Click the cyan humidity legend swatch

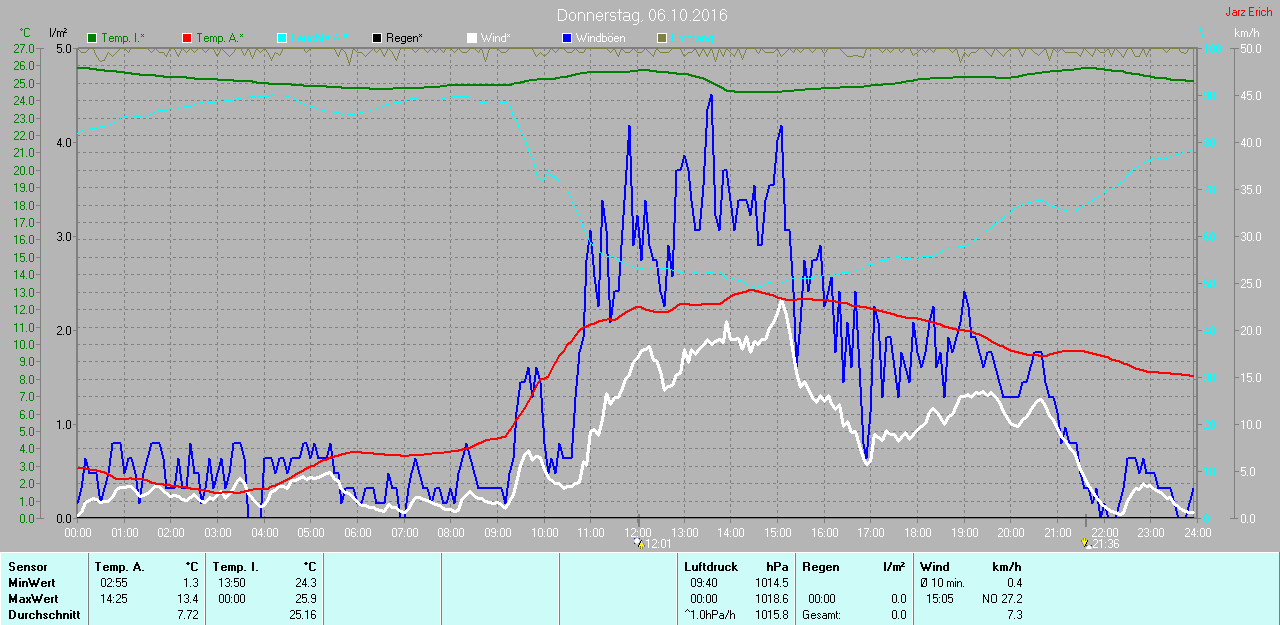point(282,38)
